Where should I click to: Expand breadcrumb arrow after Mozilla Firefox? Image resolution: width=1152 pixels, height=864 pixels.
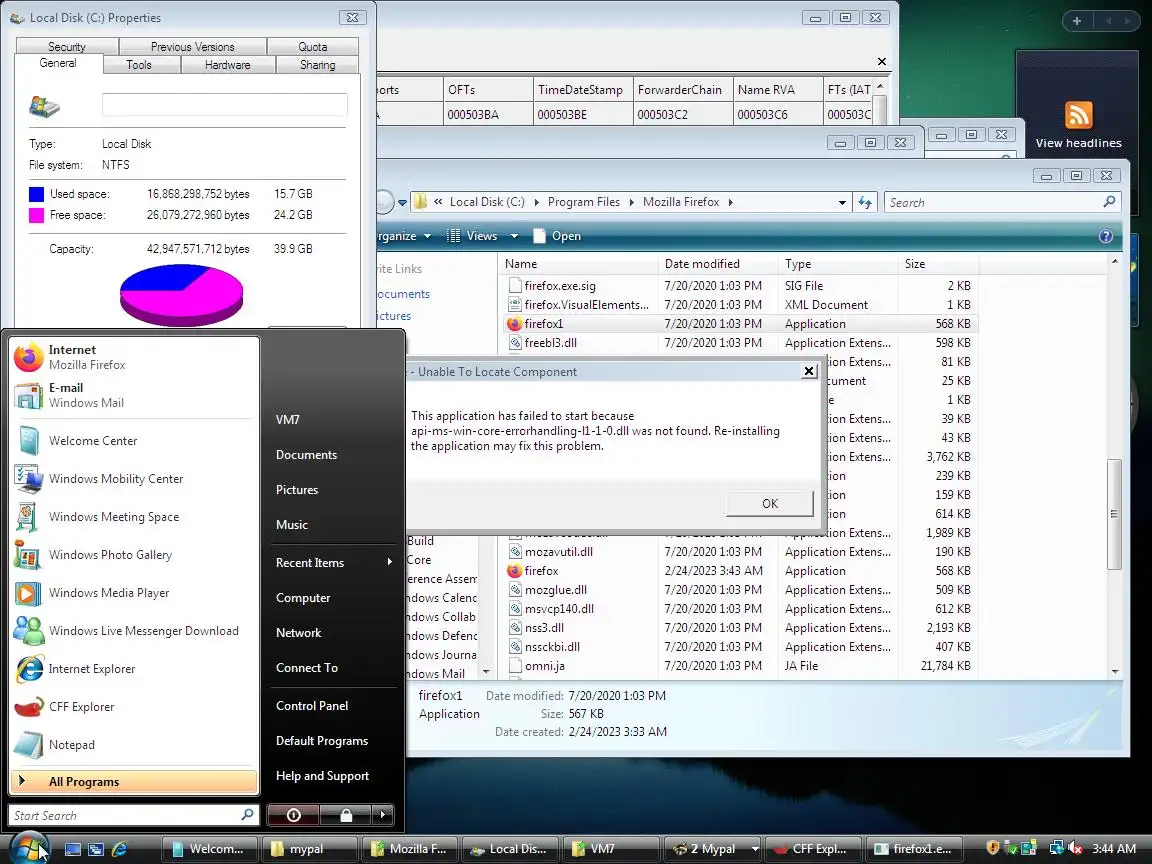730,202
